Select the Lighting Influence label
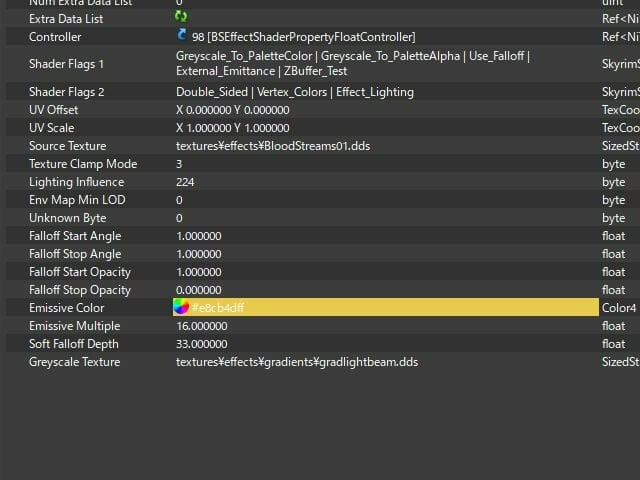640x480 pixels. [x=76, y=182]
